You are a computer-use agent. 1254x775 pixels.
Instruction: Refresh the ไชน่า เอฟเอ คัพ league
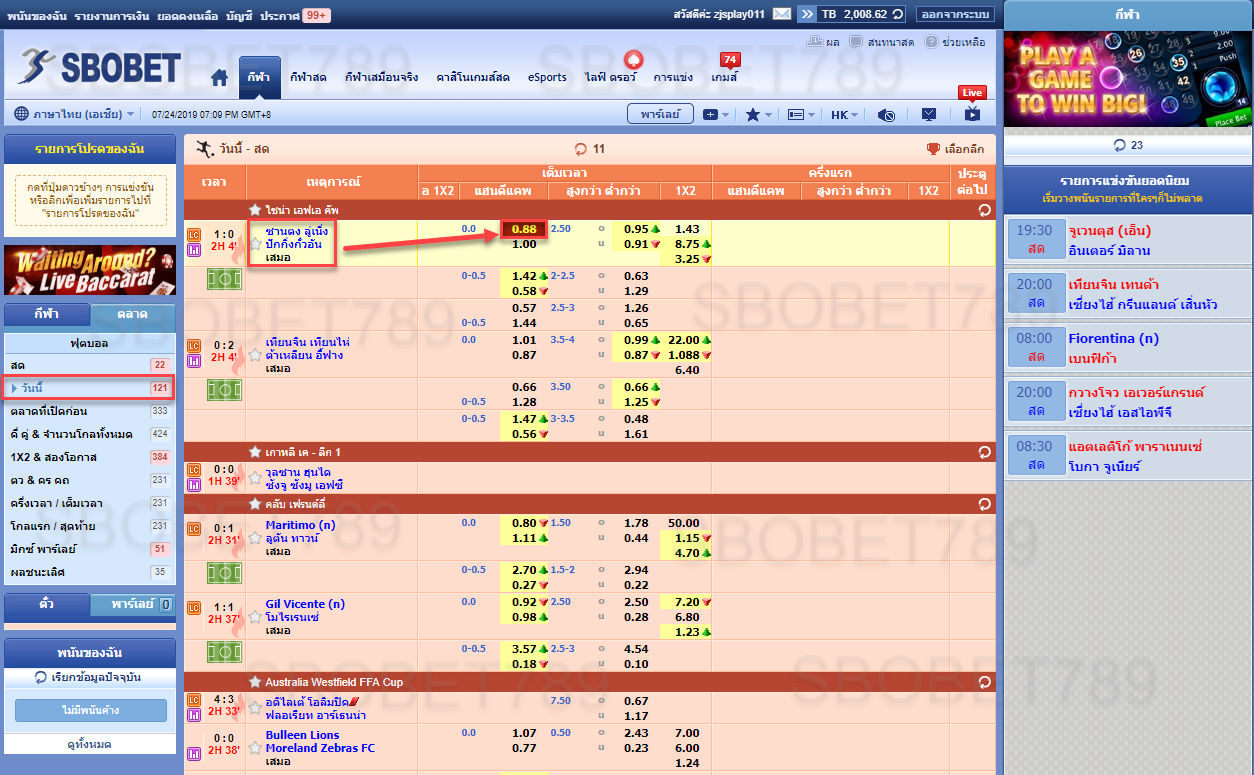click(x=985, y=210)
